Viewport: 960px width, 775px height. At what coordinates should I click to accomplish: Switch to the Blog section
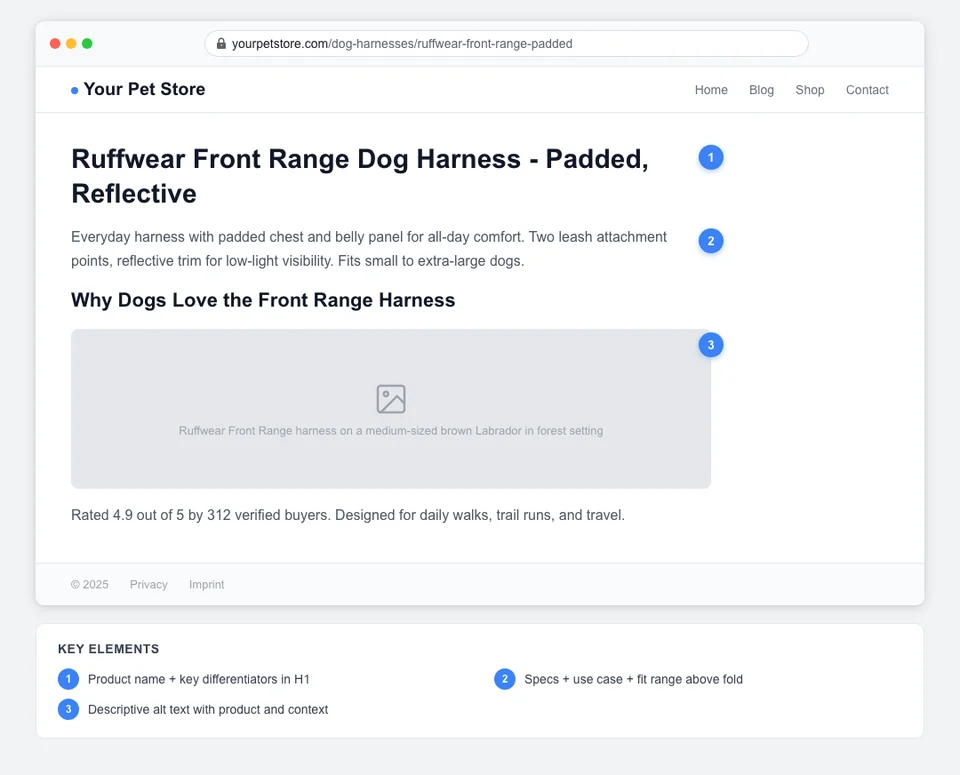[761, 90]
